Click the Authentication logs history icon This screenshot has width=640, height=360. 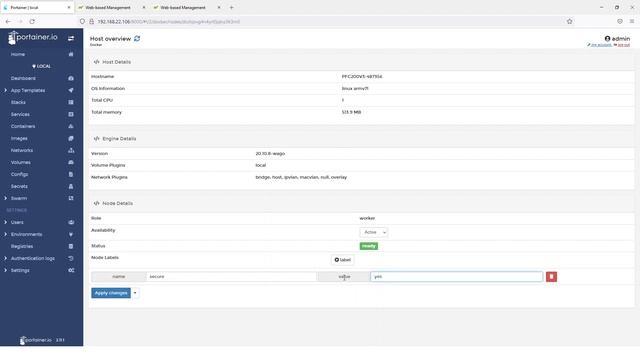71,258
